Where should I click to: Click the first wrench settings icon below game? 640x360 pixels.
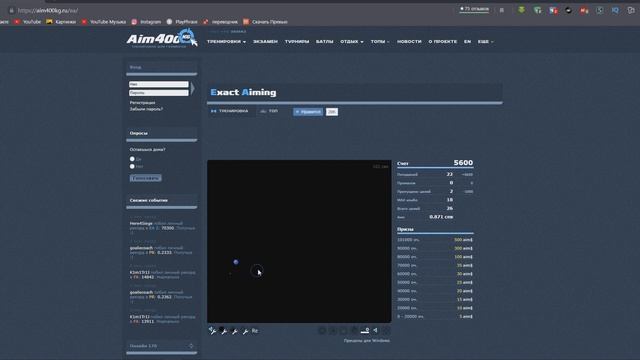coord(213,331)
